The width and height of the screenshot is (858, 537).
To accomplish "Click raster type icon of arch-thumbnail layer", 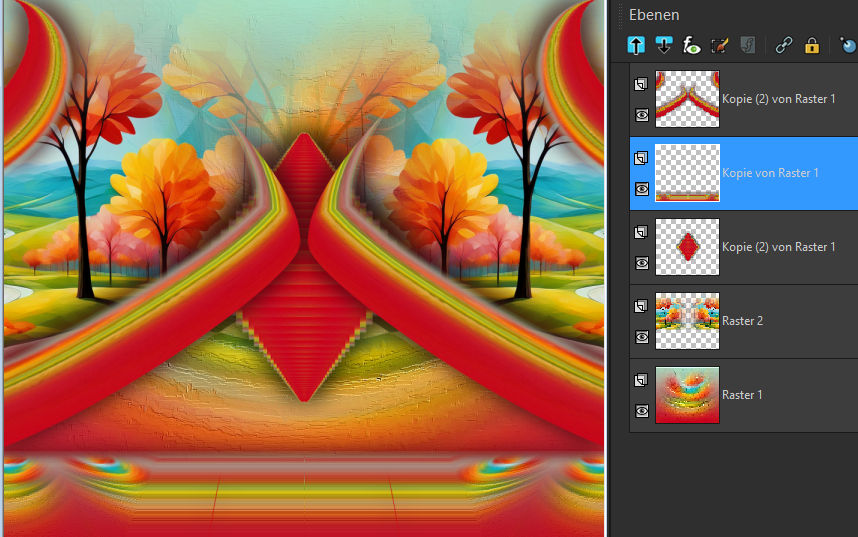I will tap(641, 84).
